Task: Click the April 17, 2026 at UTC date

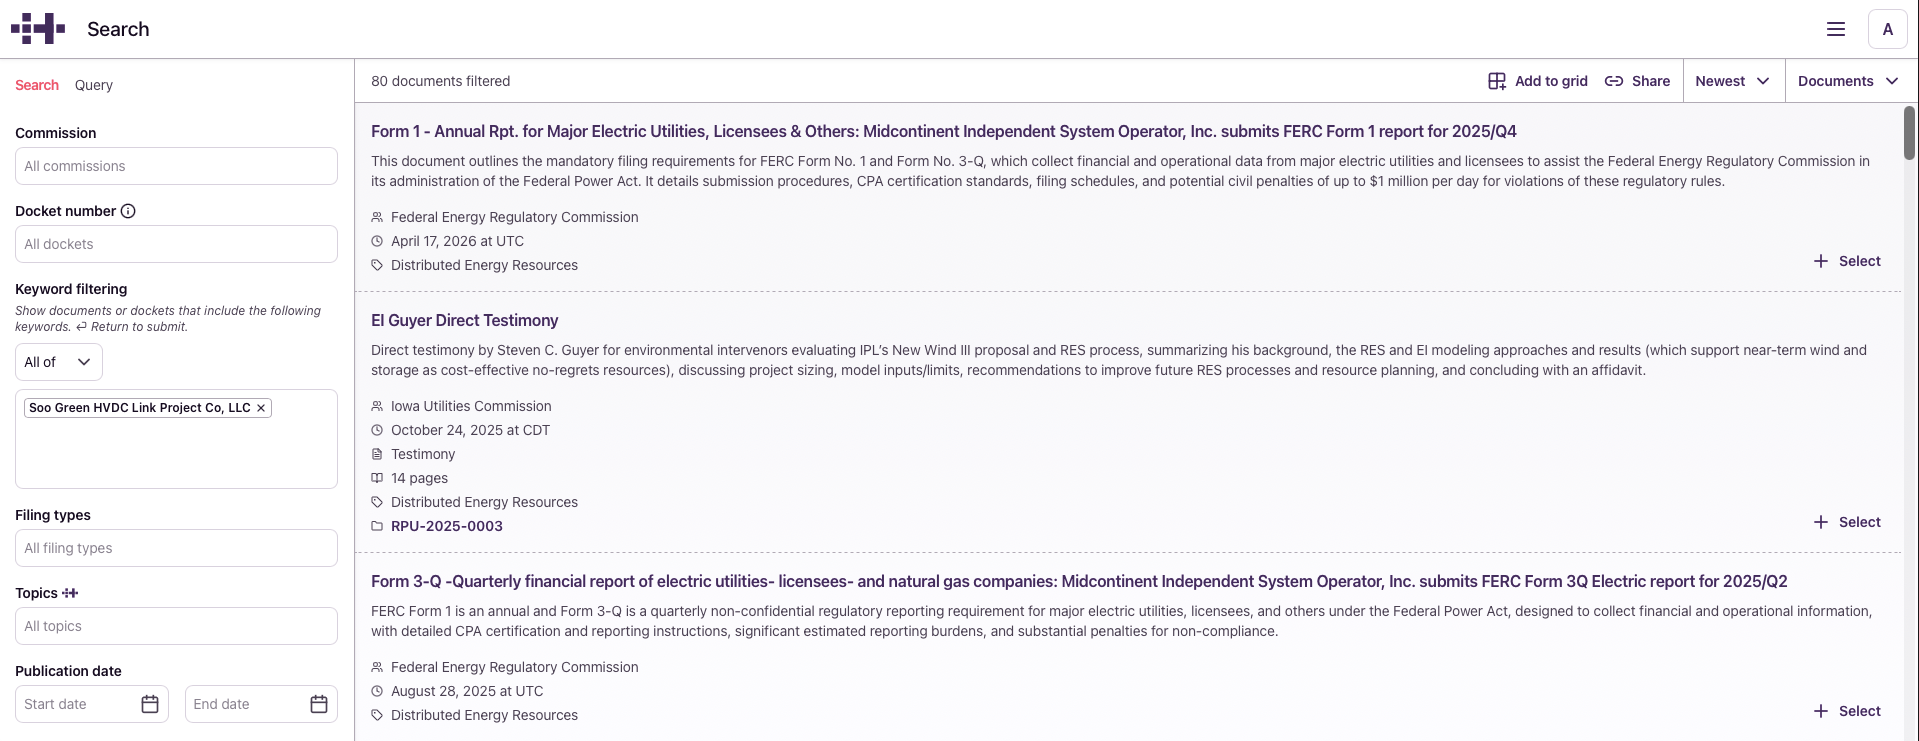Action: pyautogui.click(x=457, y=241)
